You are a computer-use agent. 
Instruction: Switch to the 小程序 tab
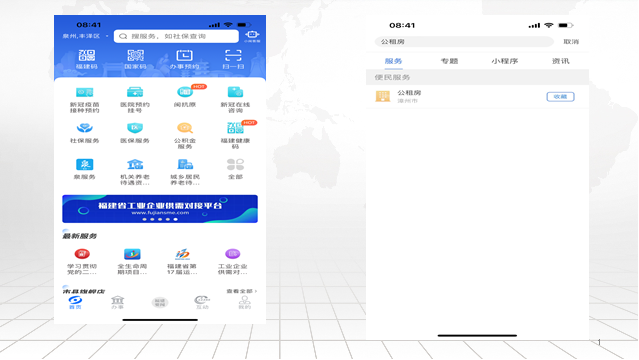coord(505,61)
